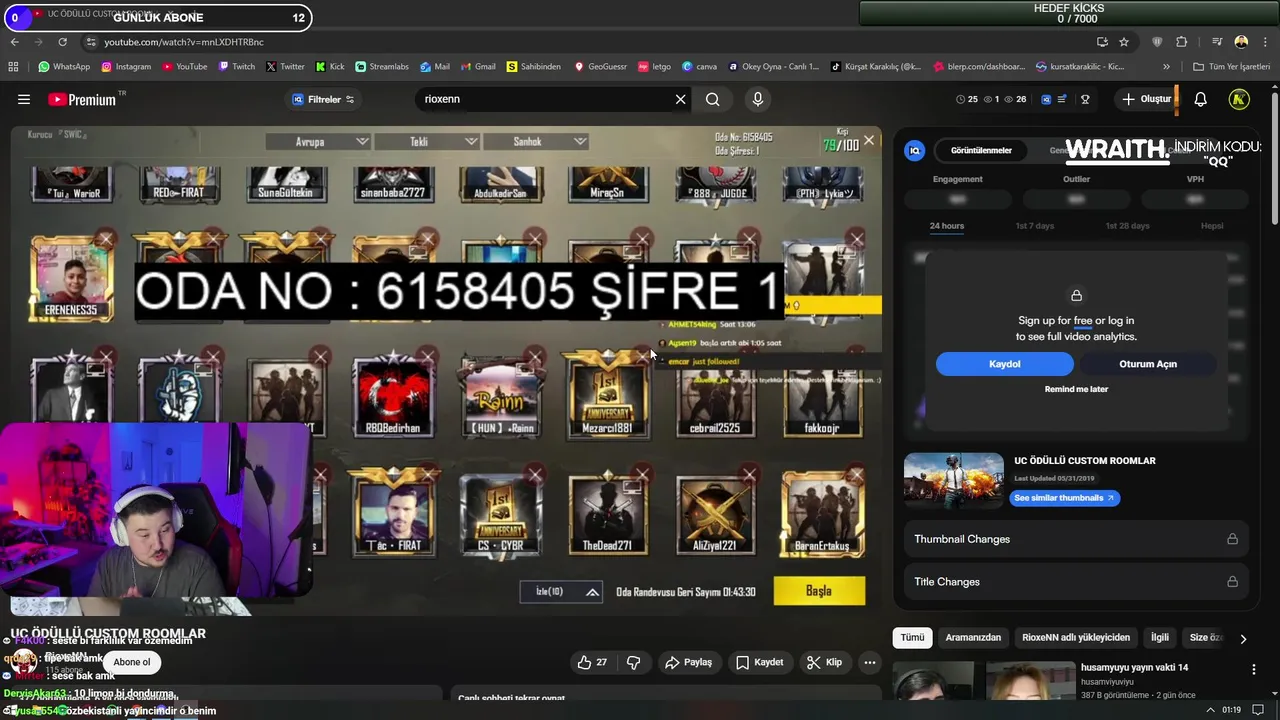
Task: Open the Avrupa server dropdown in game lobby
Action: click(x=318, y=142)
